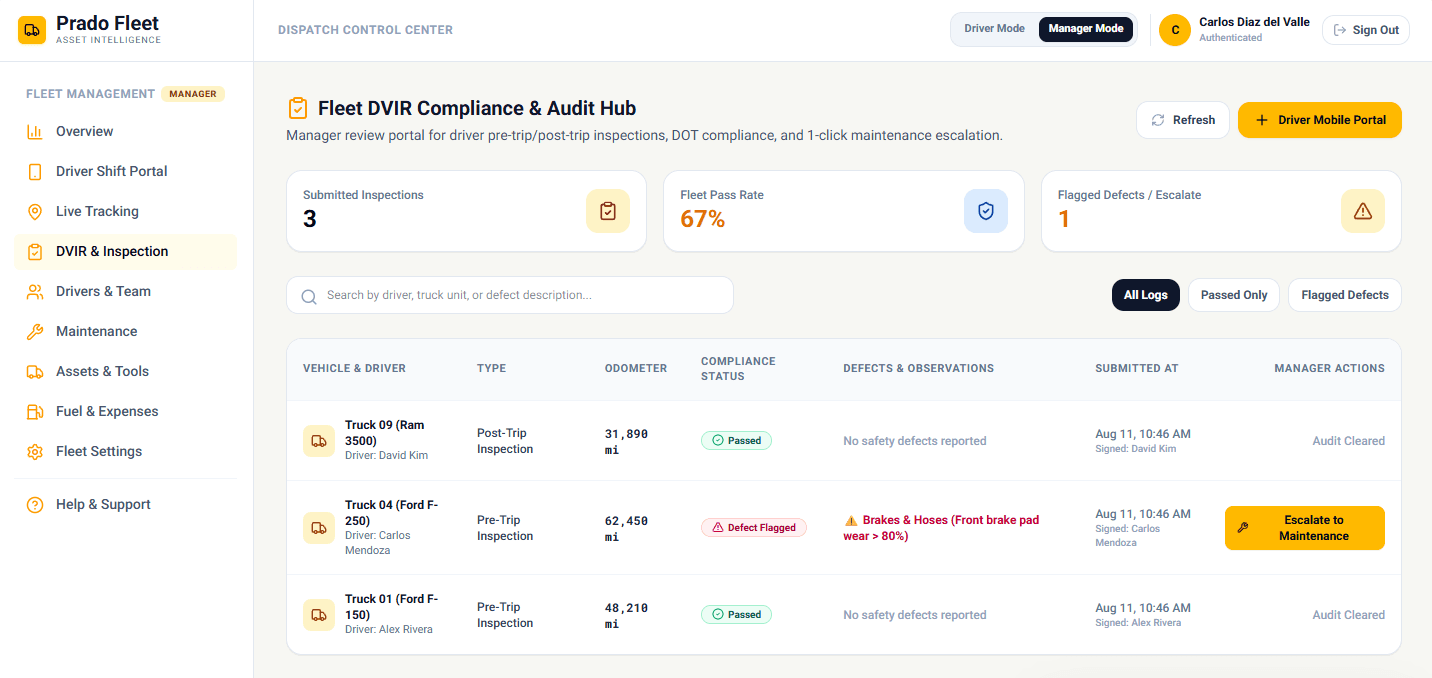Screen dimensions: 1432x678
Task: Click the Driver Shift Portal phone icon
Action: point(35,172)
